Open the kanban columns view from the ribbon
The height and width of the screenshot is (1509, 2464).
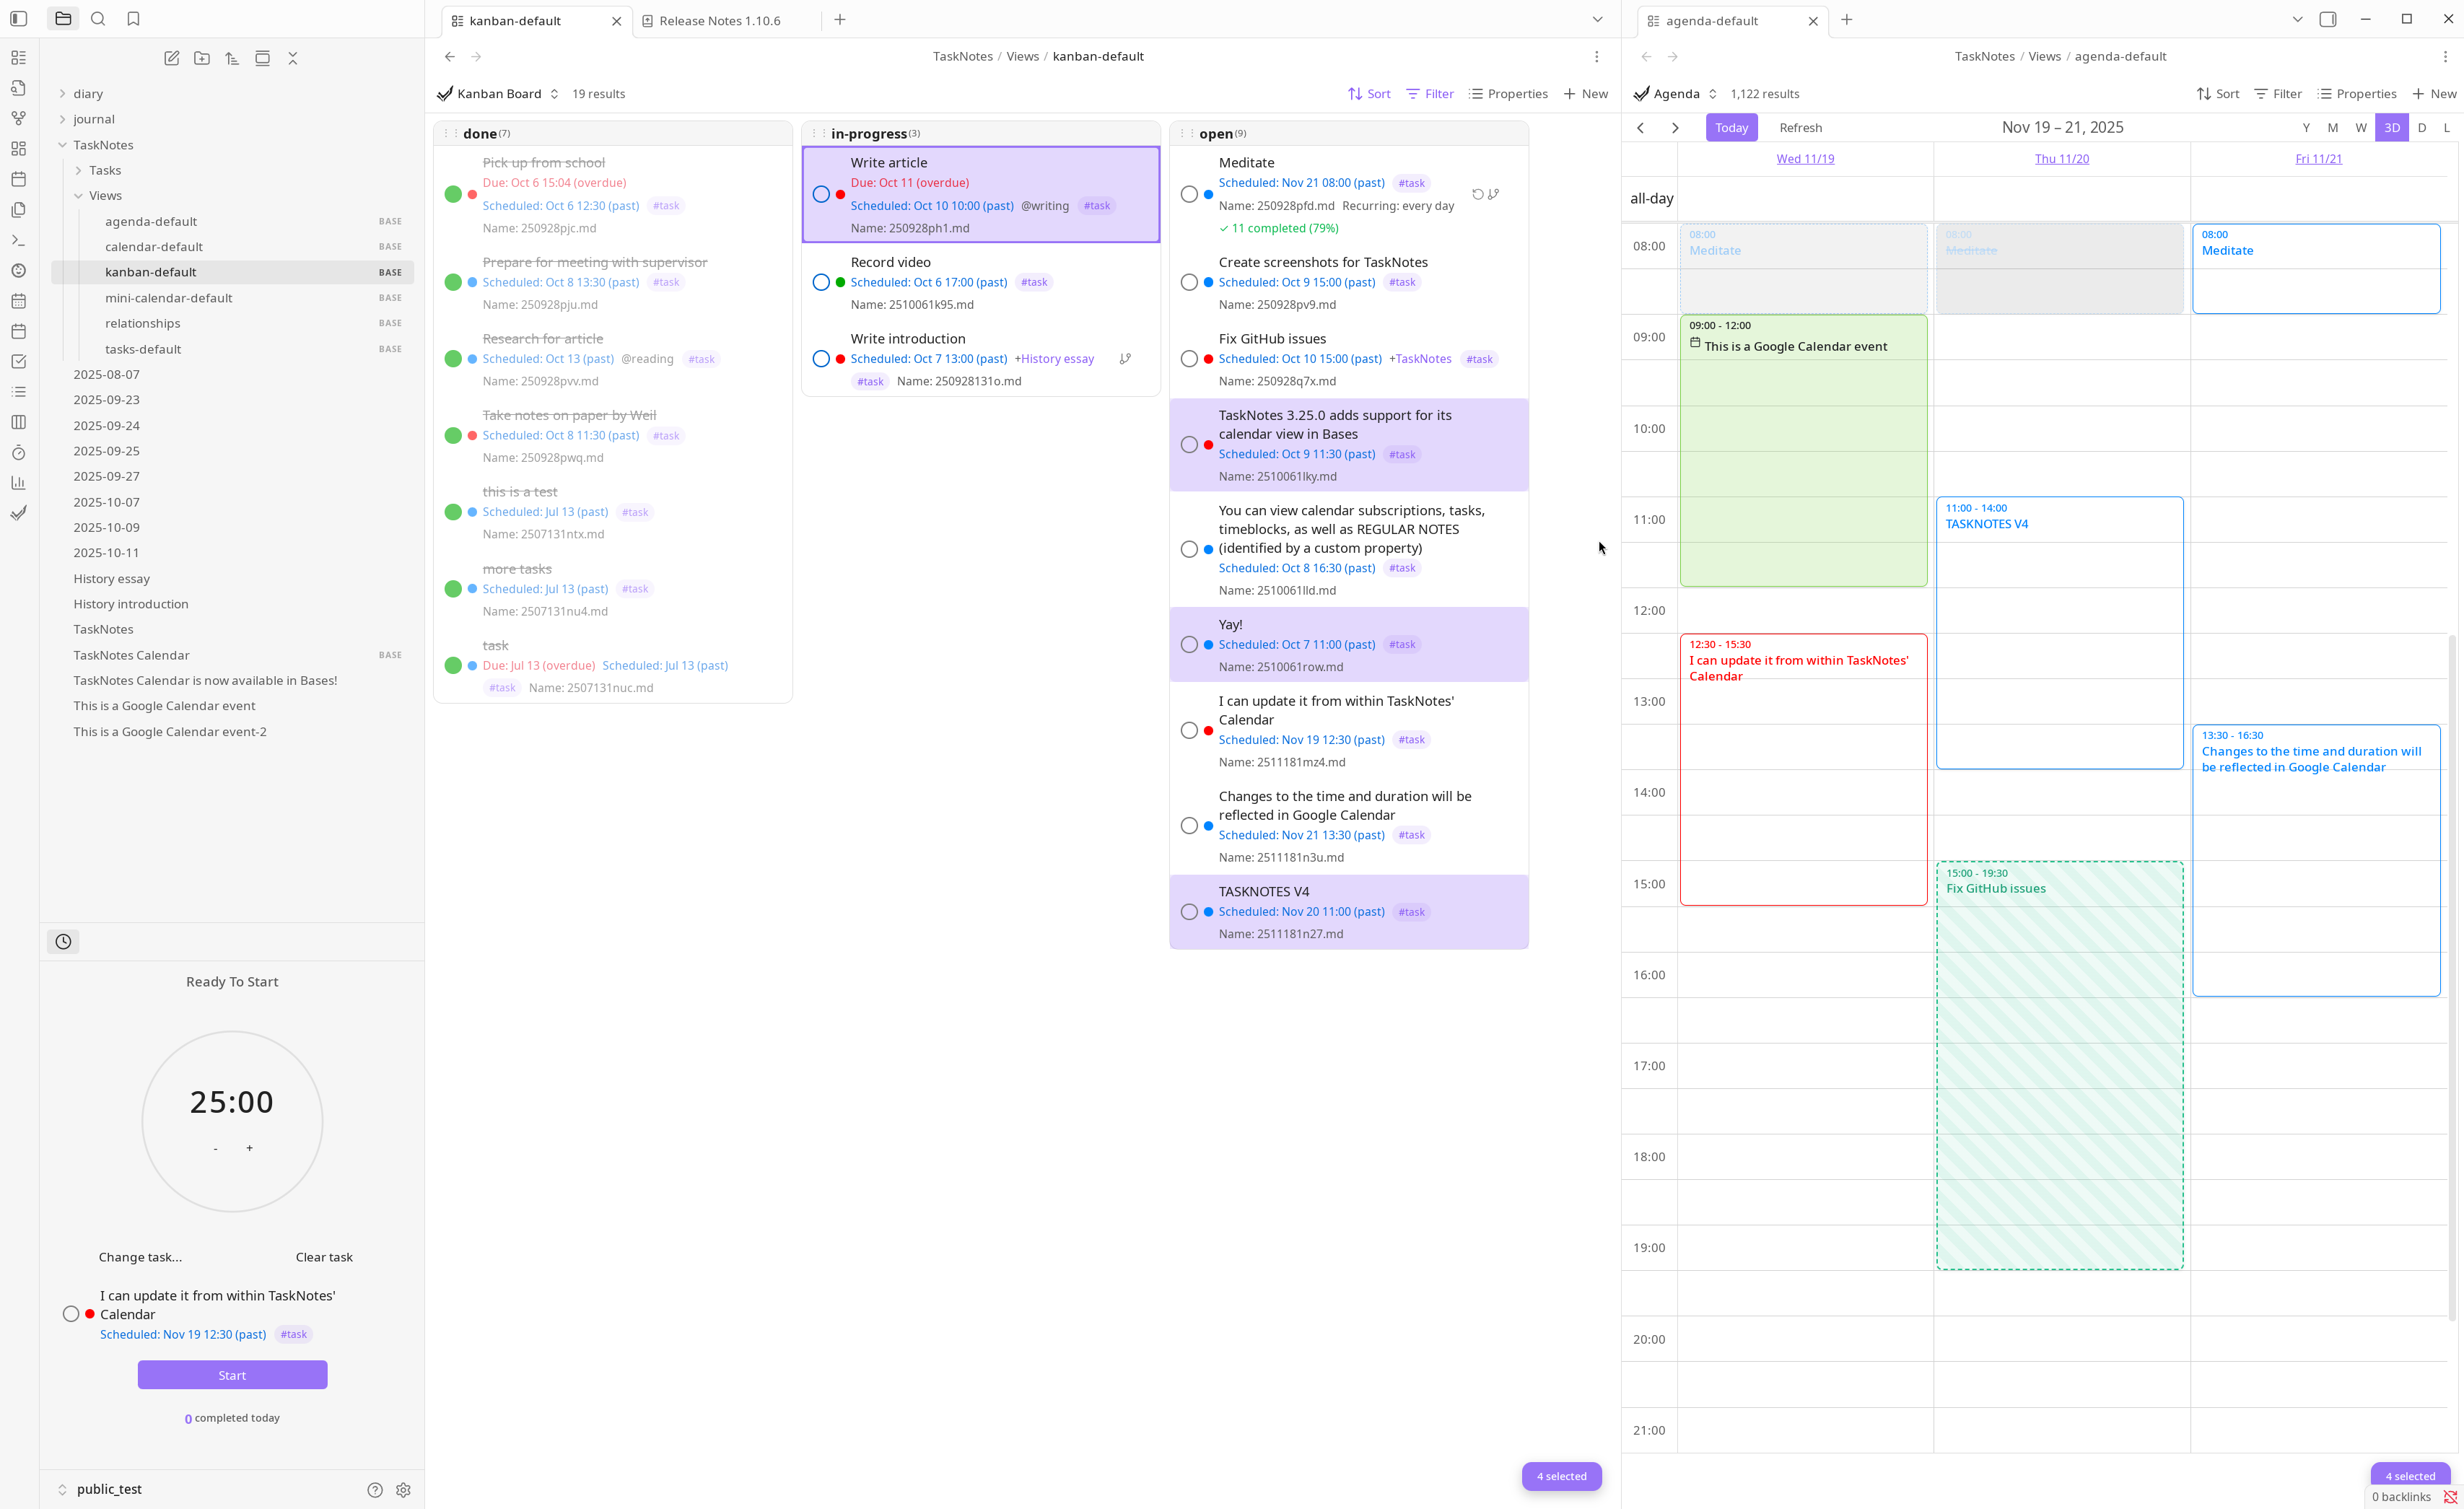coord(18,422)
